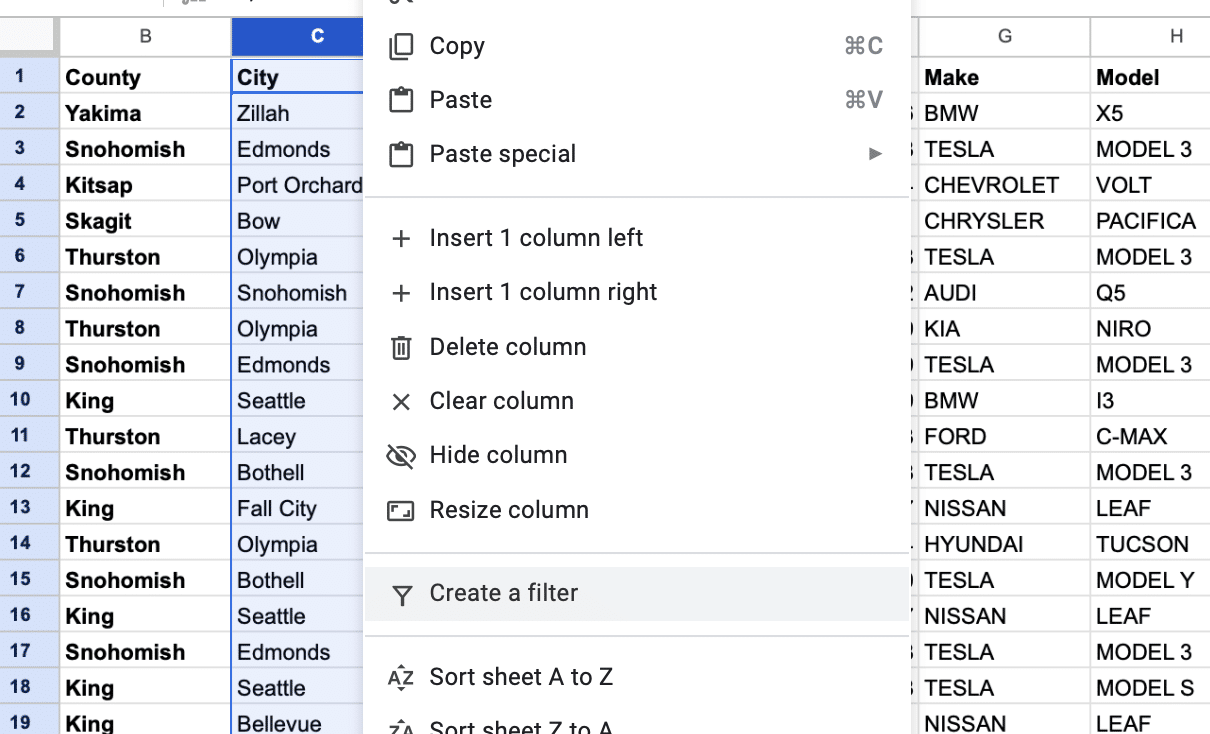Select Insert 1 column left
The width and height of the screenshot is (1210, 734).
(637, 238)
